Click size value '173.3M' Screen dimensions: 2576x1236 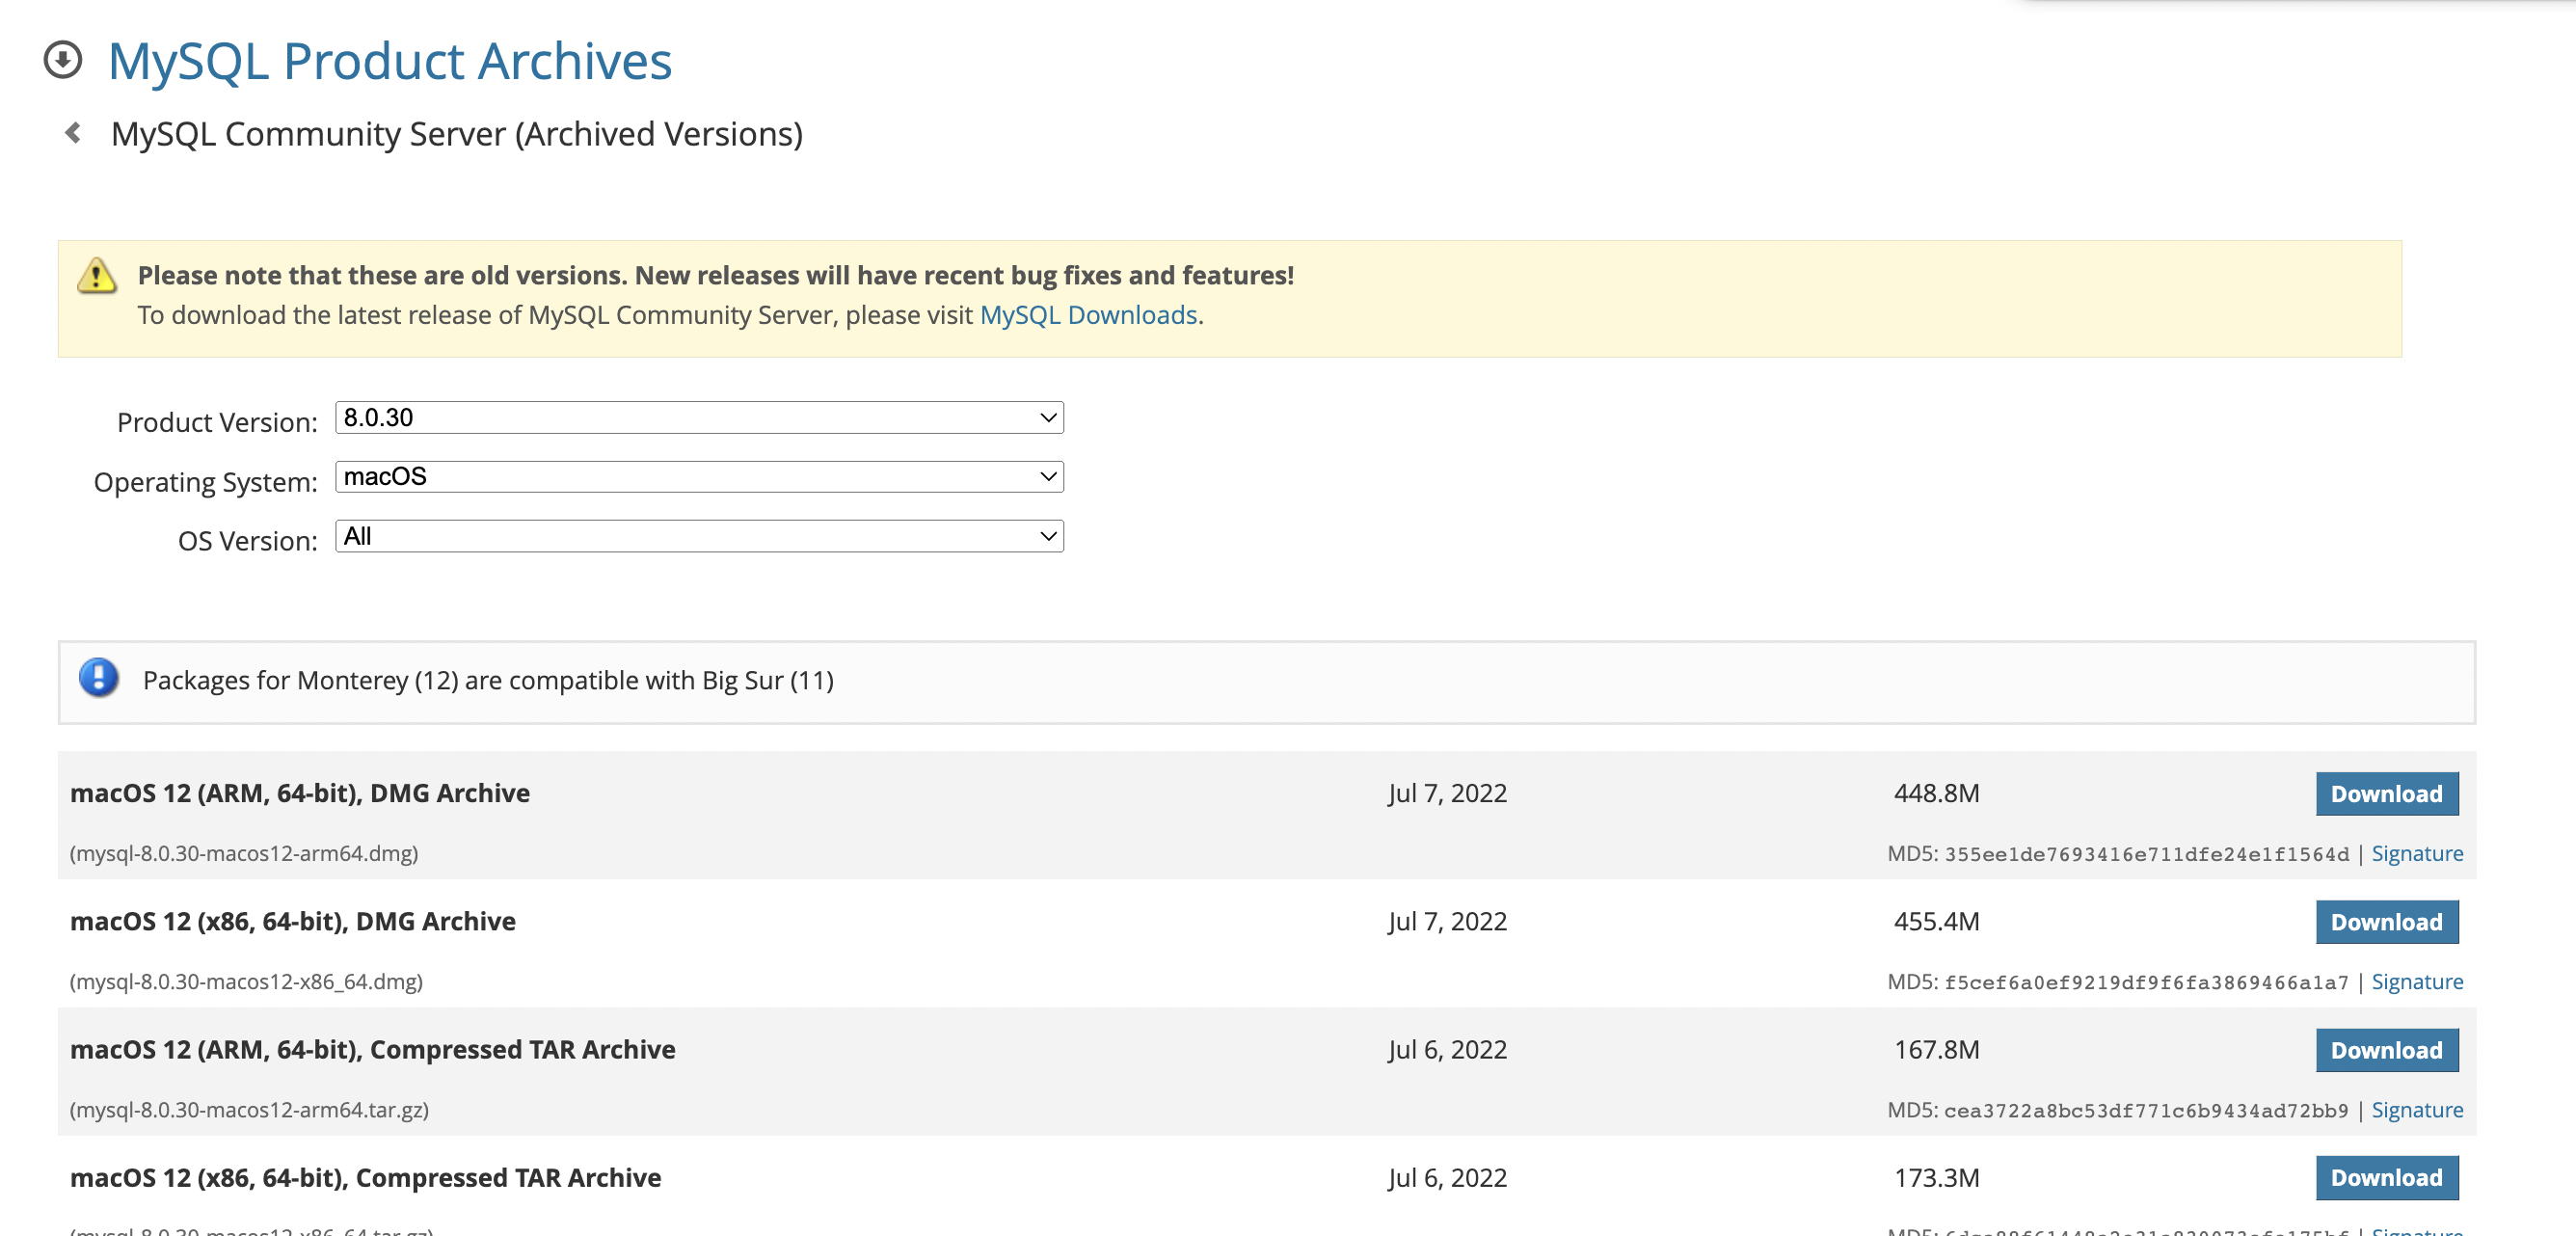pyautogui.click(x=1937, y=1177)
